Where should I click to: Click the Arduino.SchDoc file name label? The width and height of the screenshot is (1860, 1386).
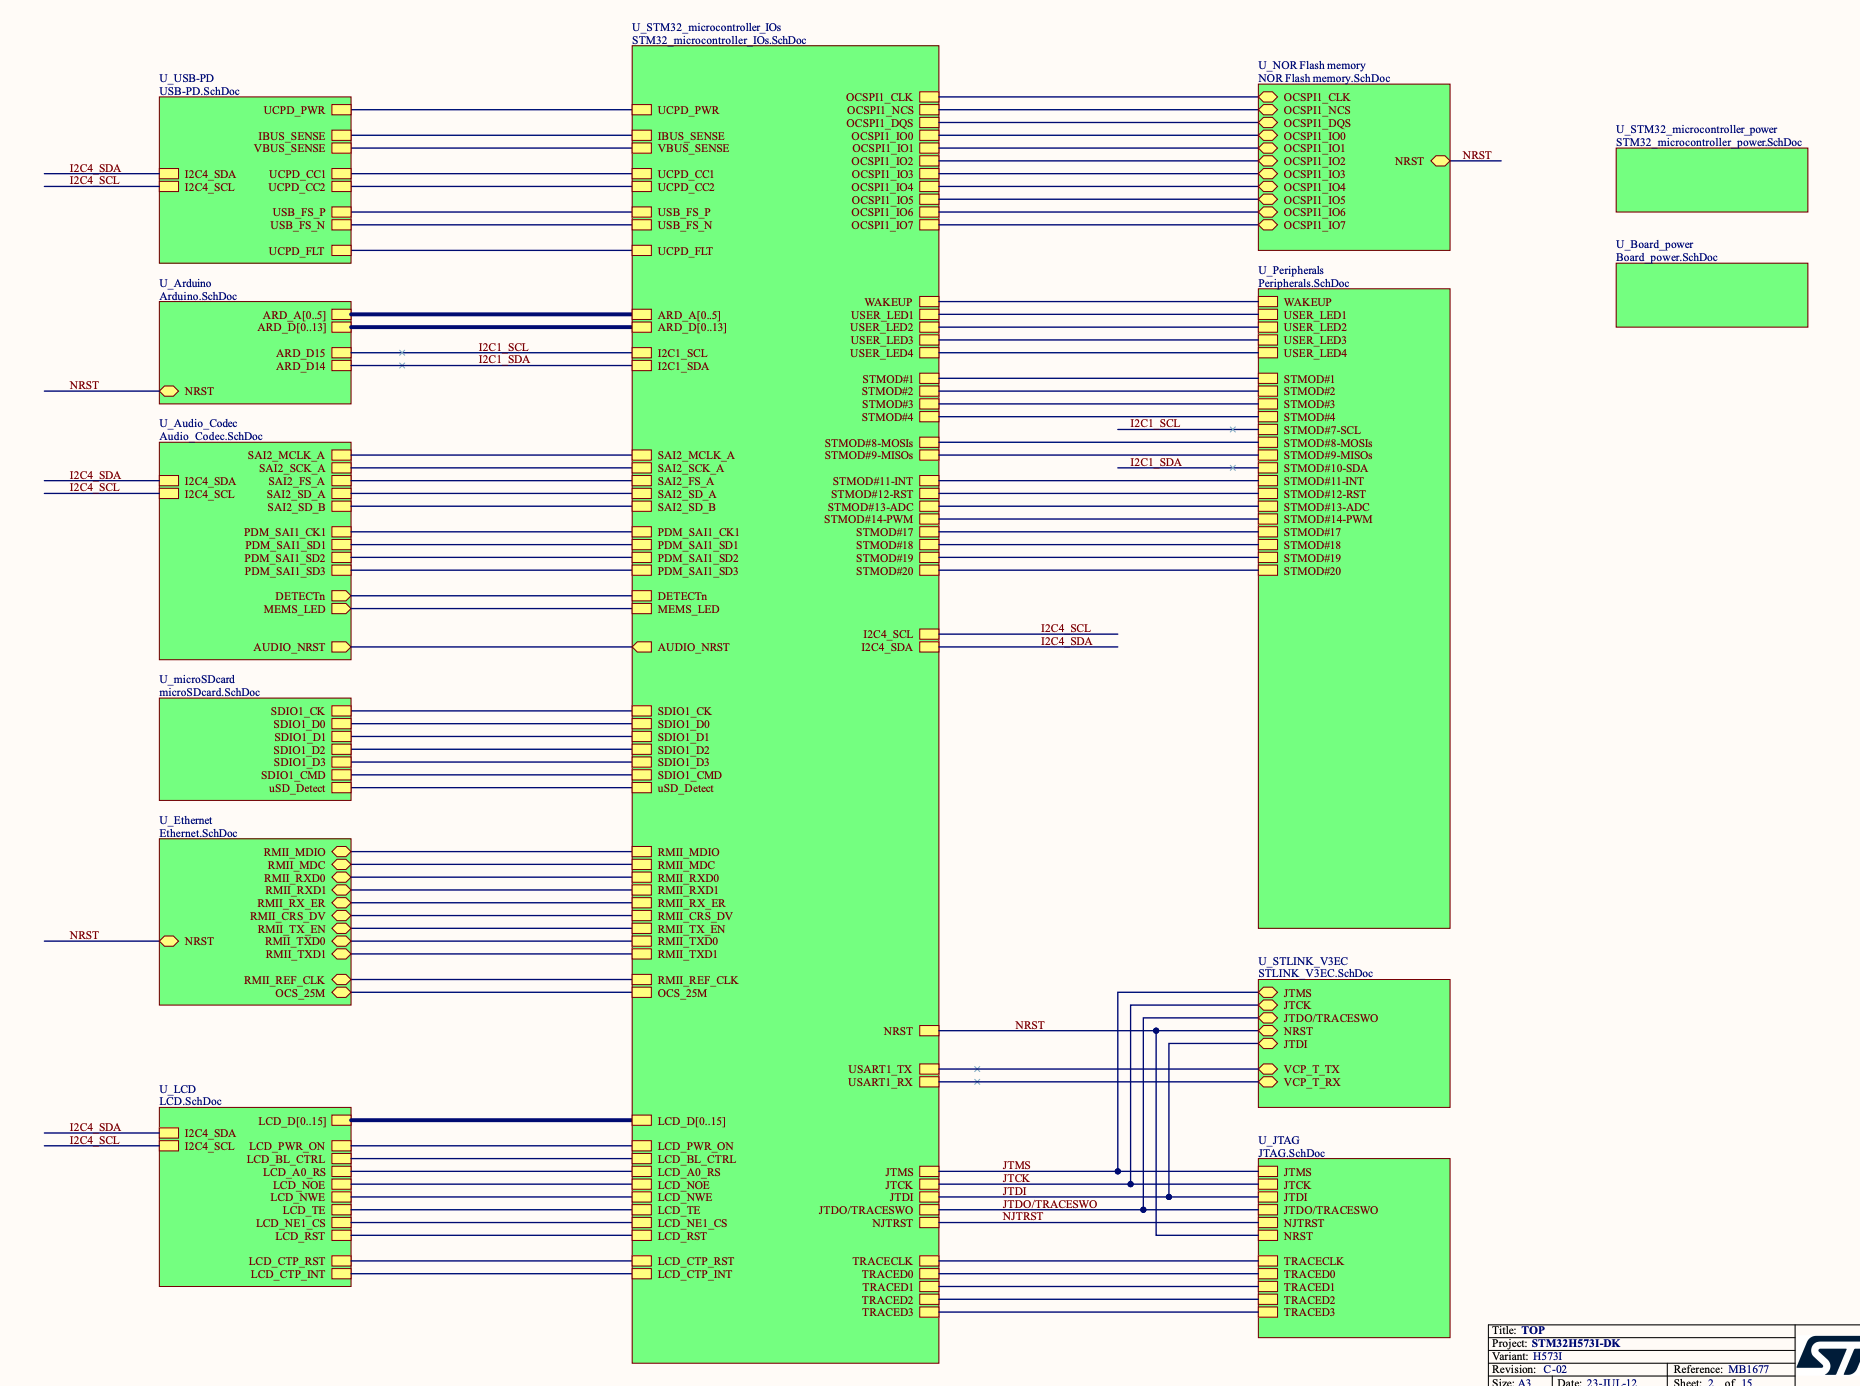[198, 296]
